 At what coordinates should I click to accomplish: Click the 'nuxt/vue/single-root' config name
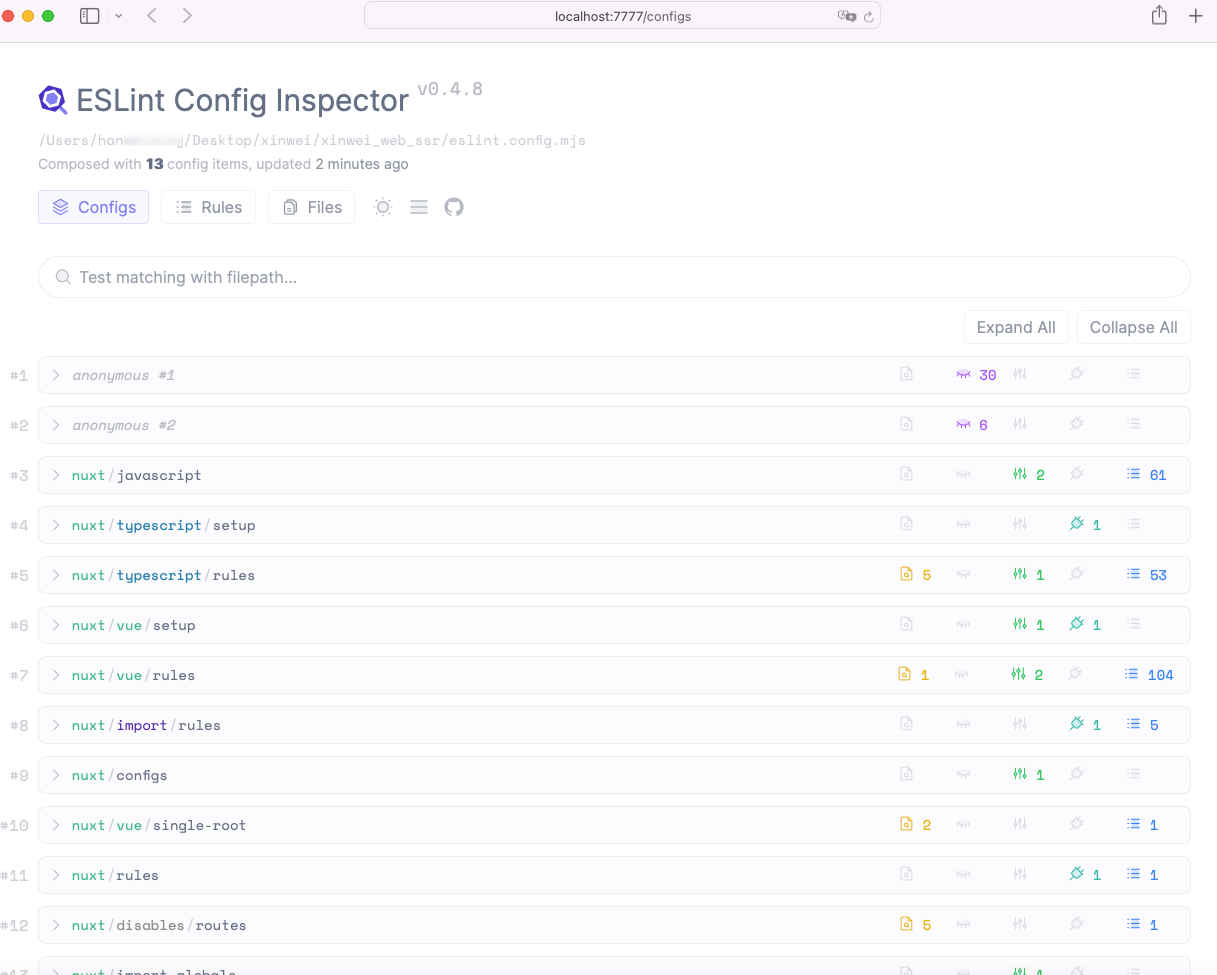(x=159, y=825)
